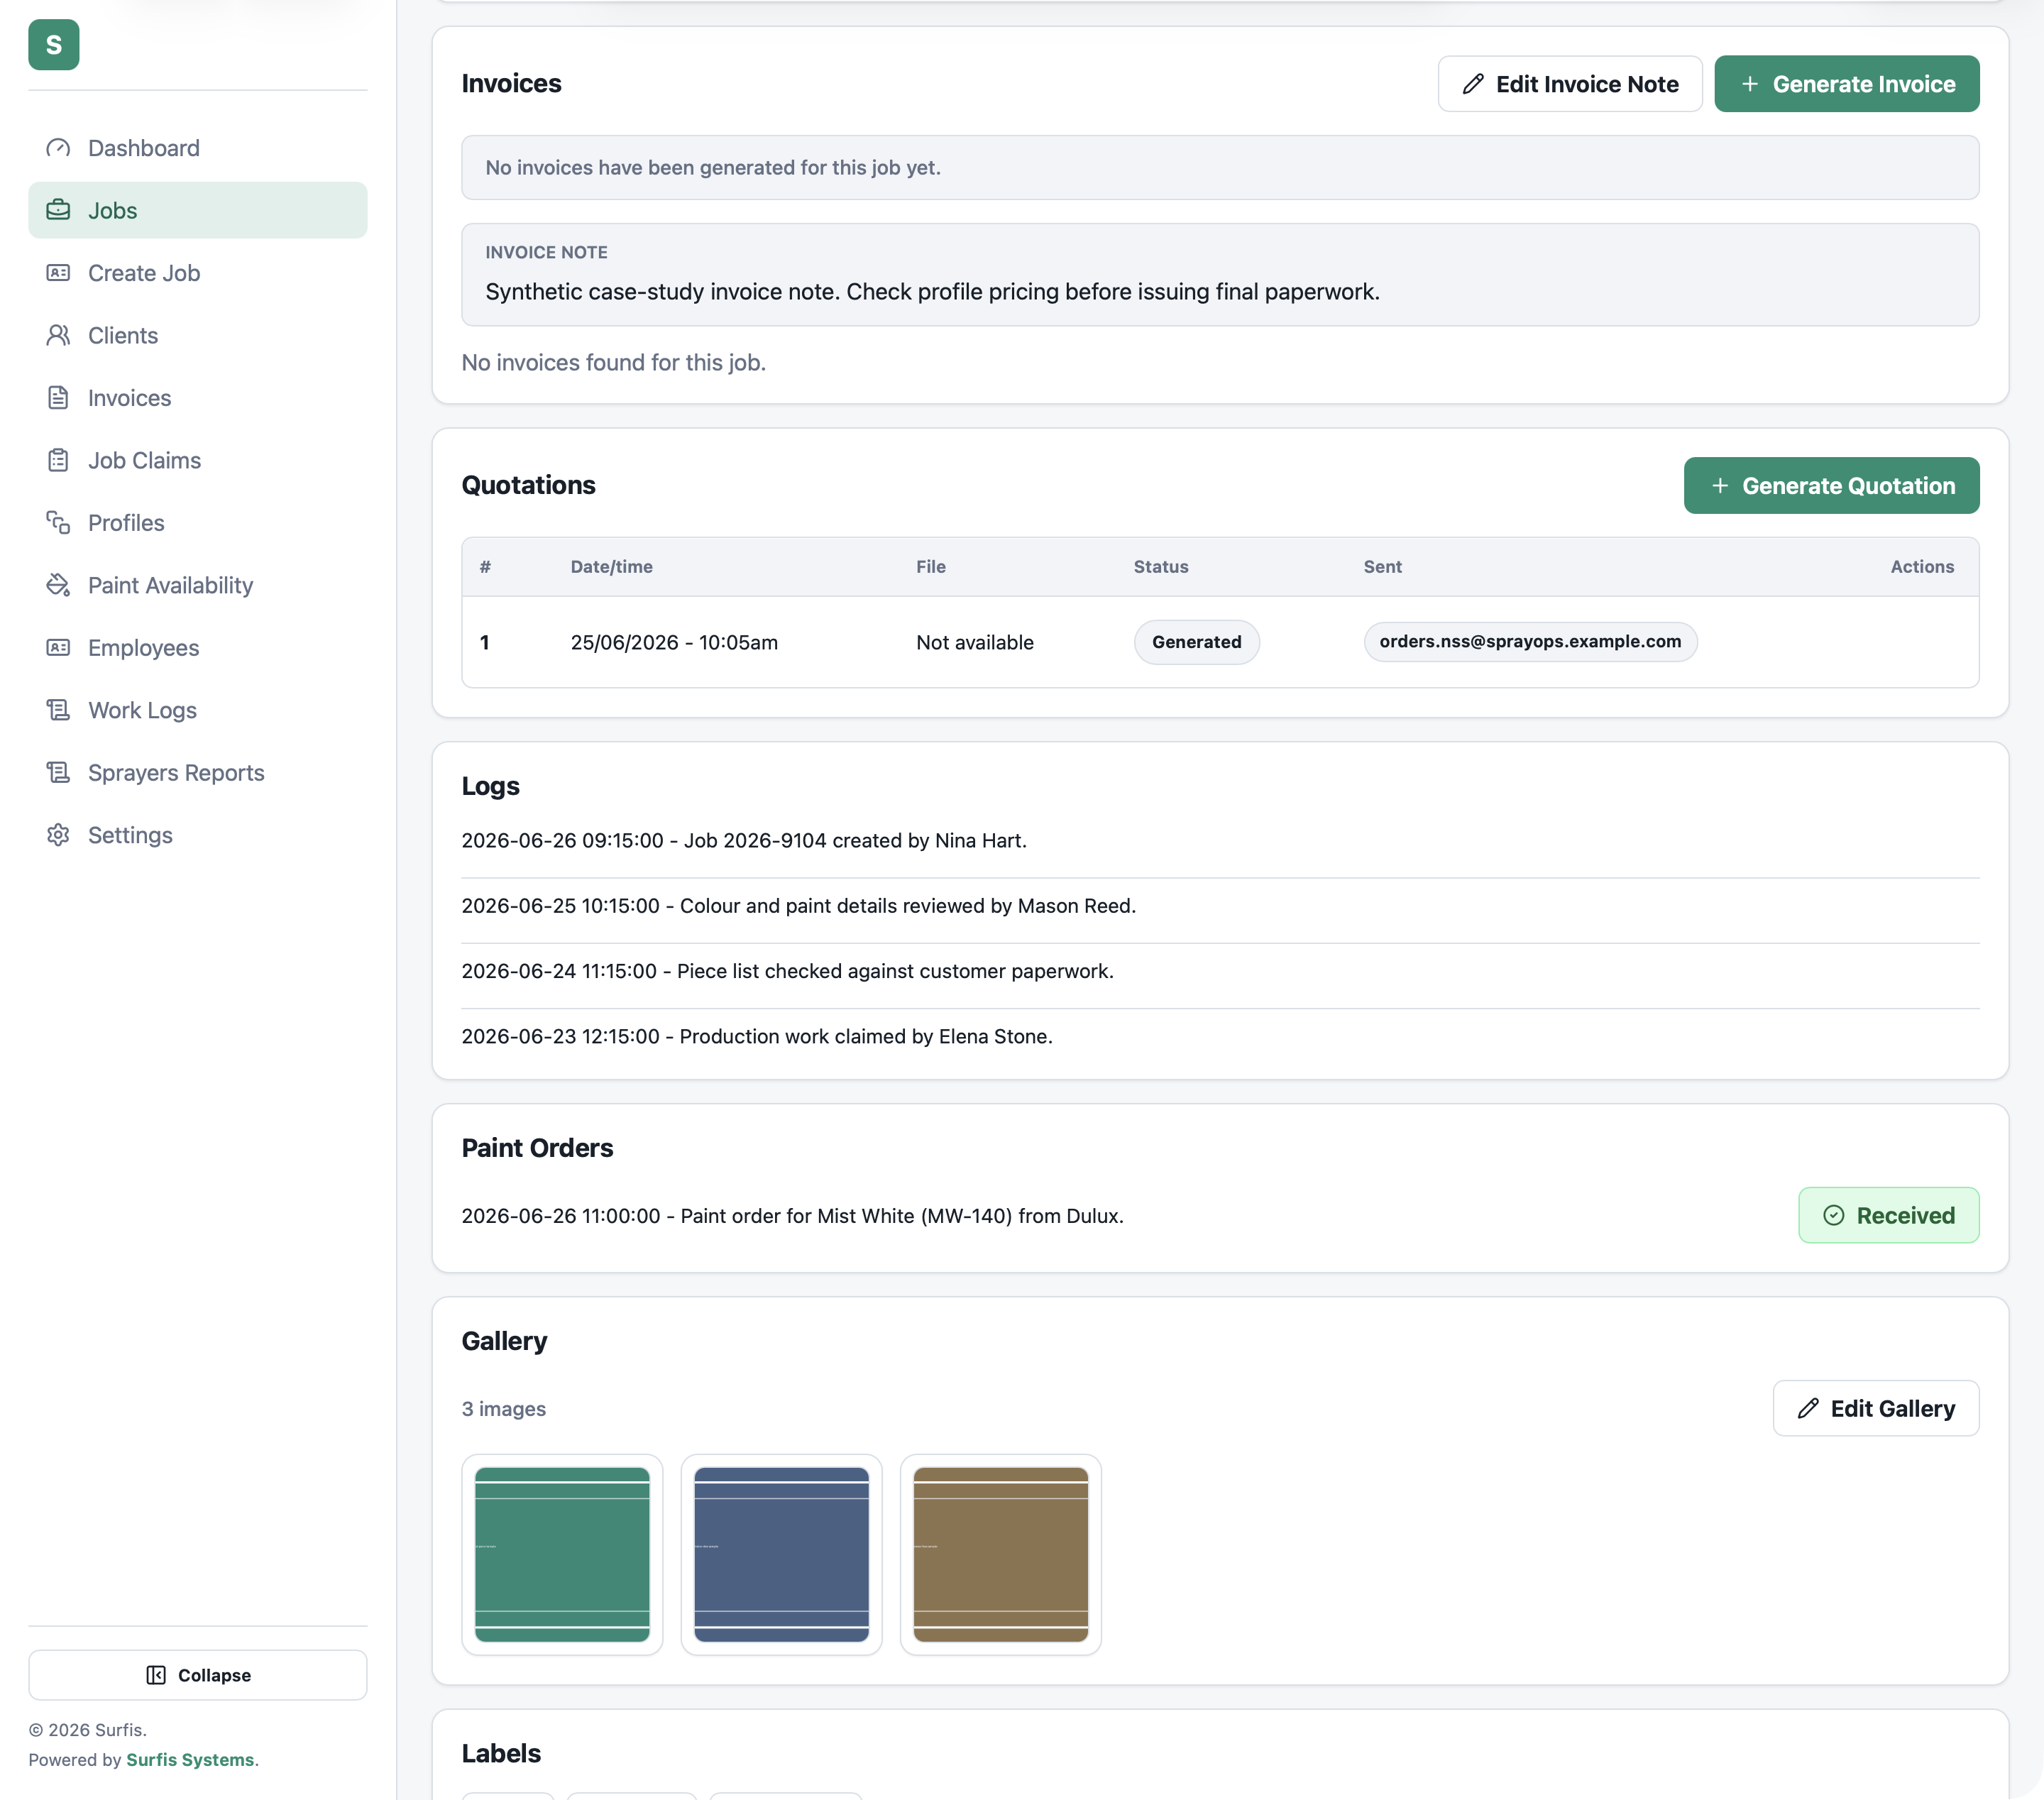Open the Invoices sidebar item
This screenshot has width=2044, height=1800.
[198, 398]
